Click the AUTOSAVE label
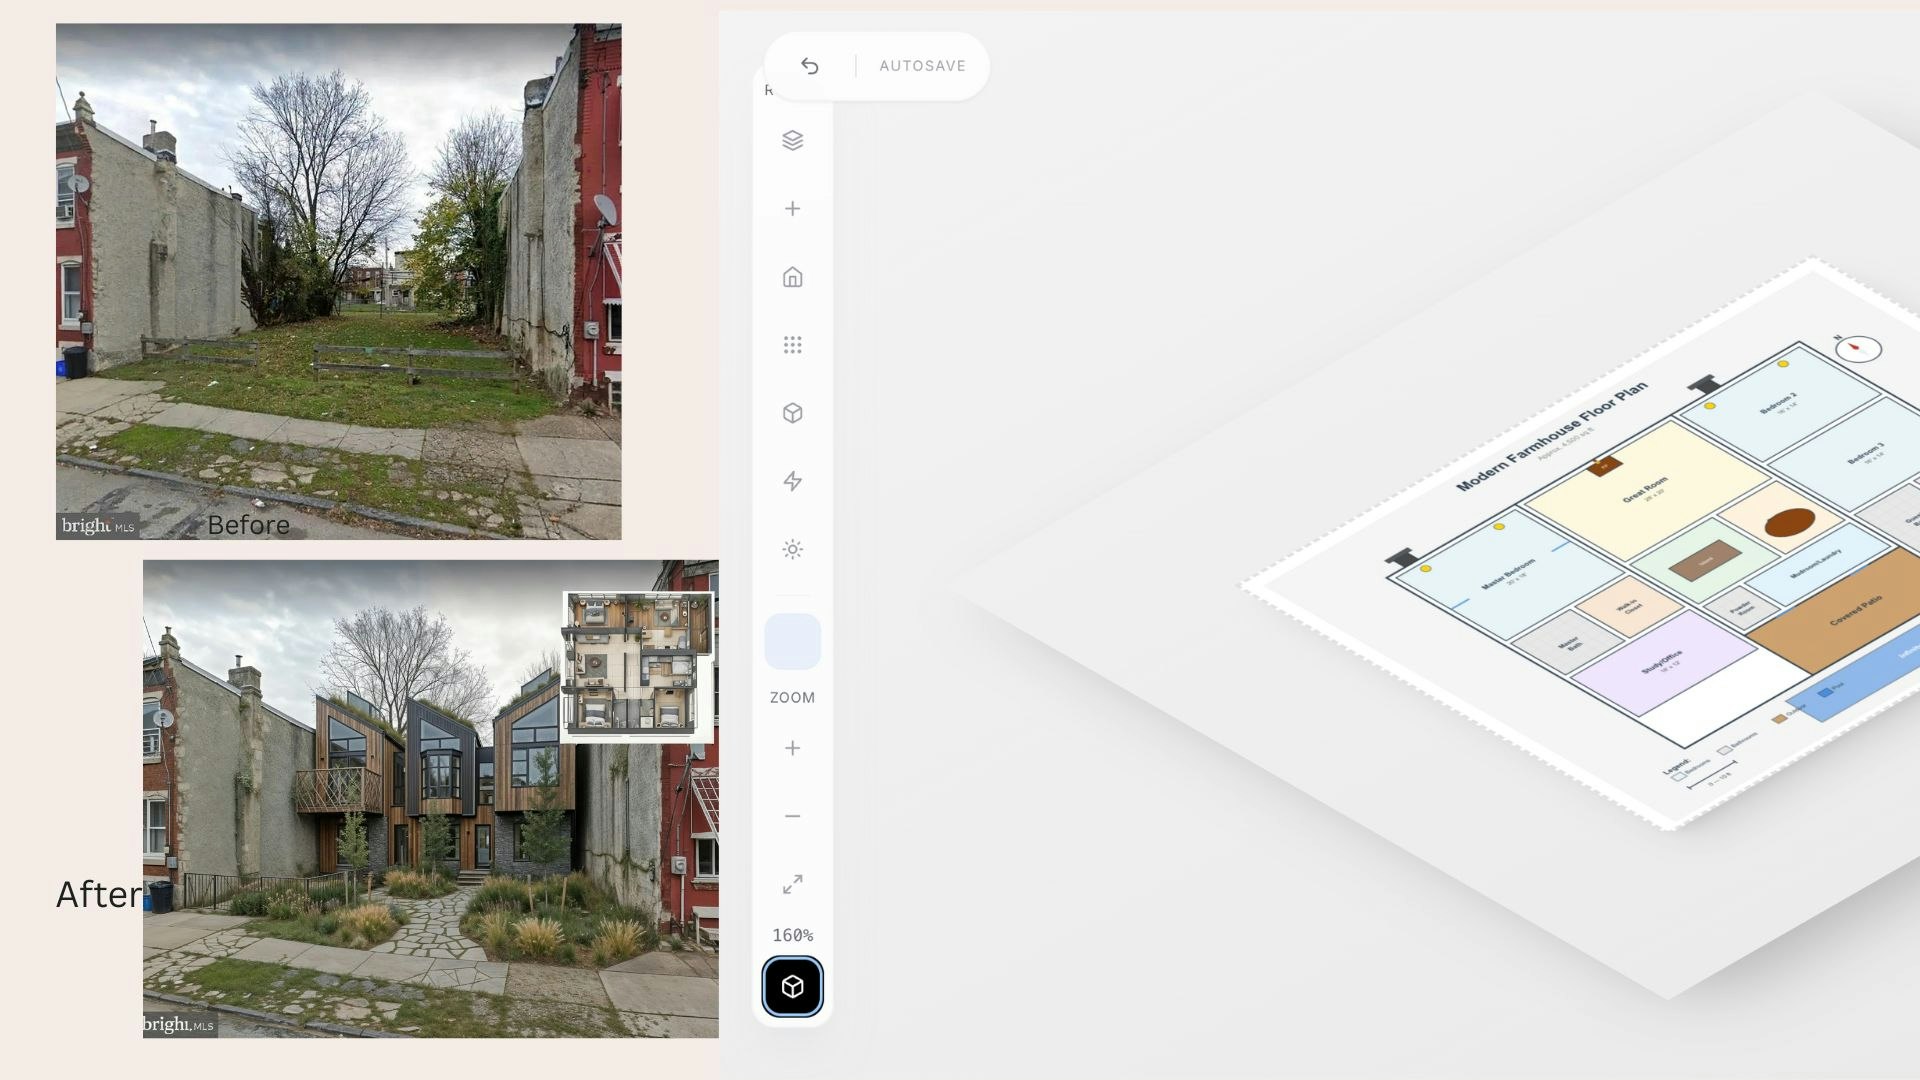 tap(922, 65)
